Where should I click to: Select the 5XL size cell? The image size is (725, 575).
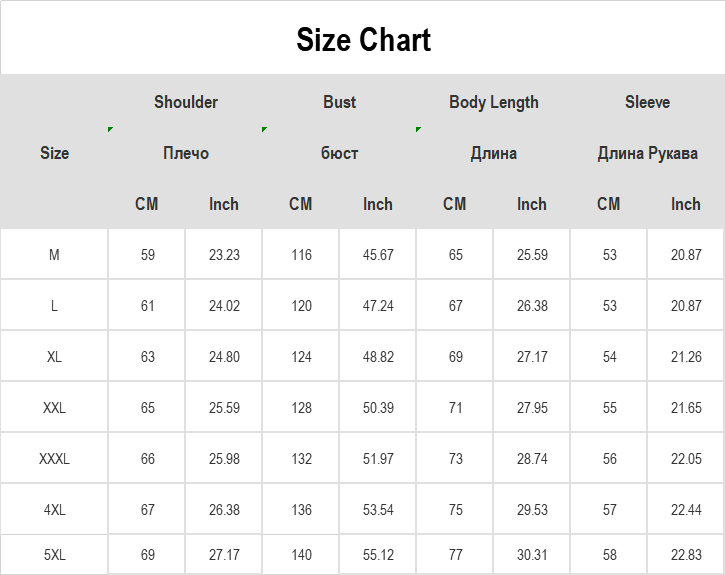(x=54, y=554)
